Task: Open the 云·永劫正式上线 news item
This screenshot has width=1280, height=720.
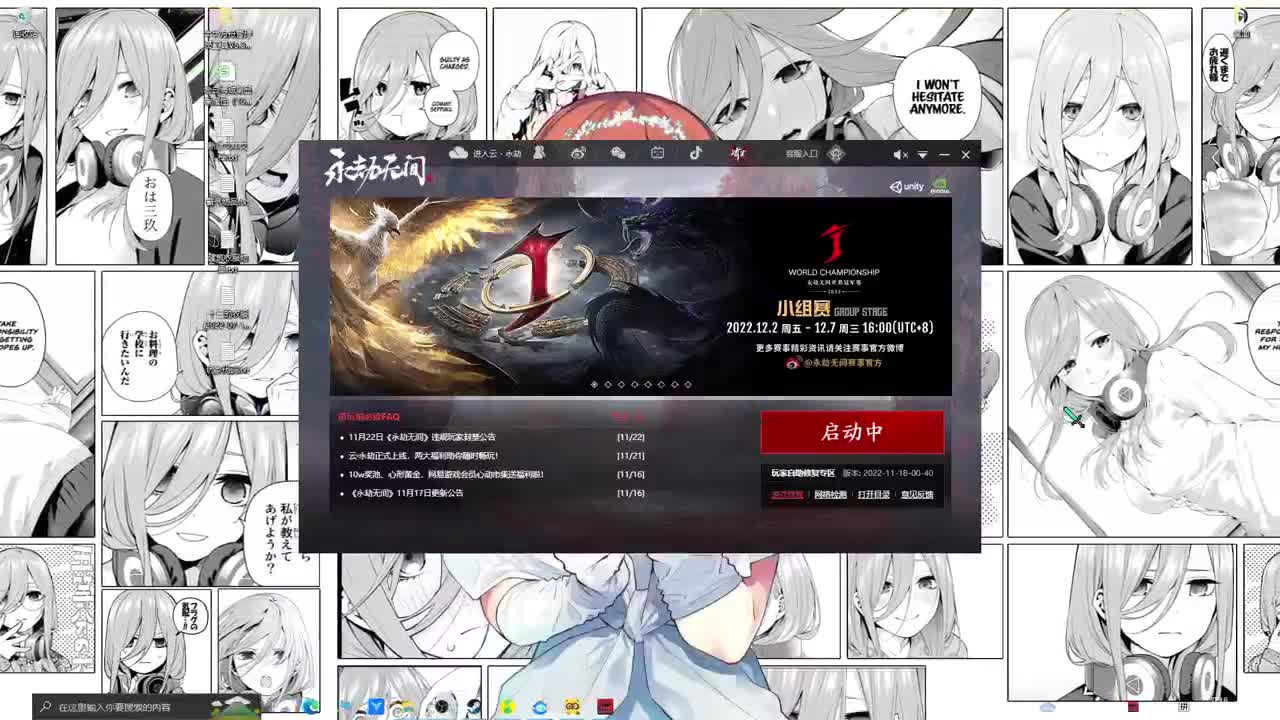Action: (x=423, y=456)
